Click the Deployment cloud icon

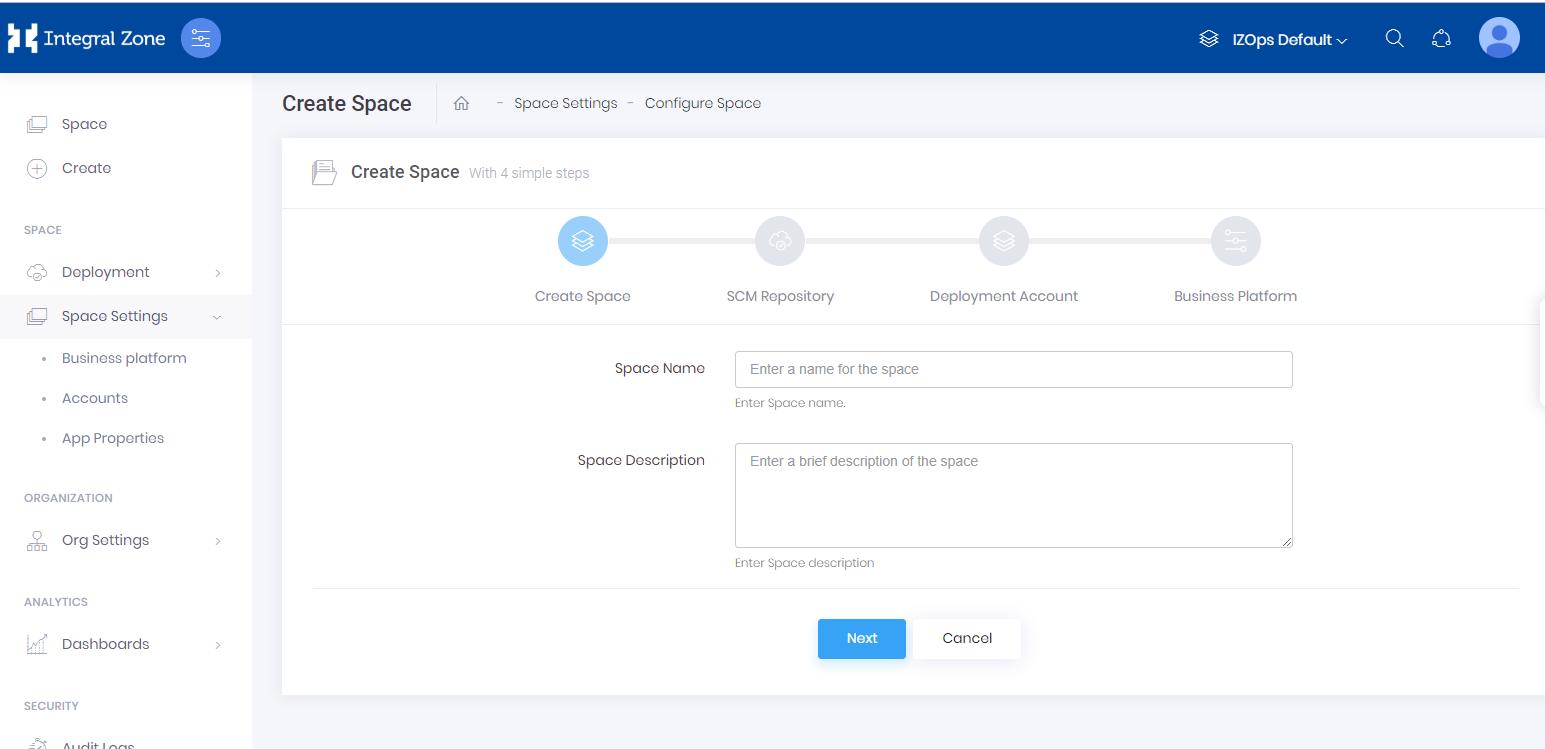(x=37, y=272)
